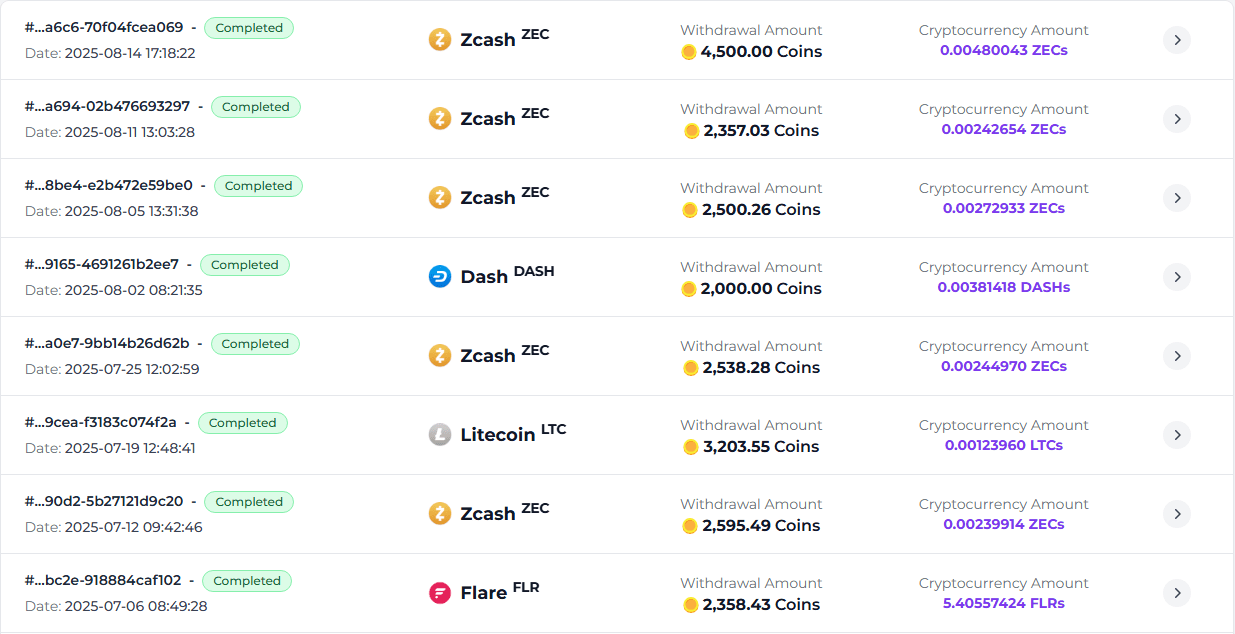
Task: Click Completed badge on a6c6-70f04fcea069 transaction
Action: point(249,28)
